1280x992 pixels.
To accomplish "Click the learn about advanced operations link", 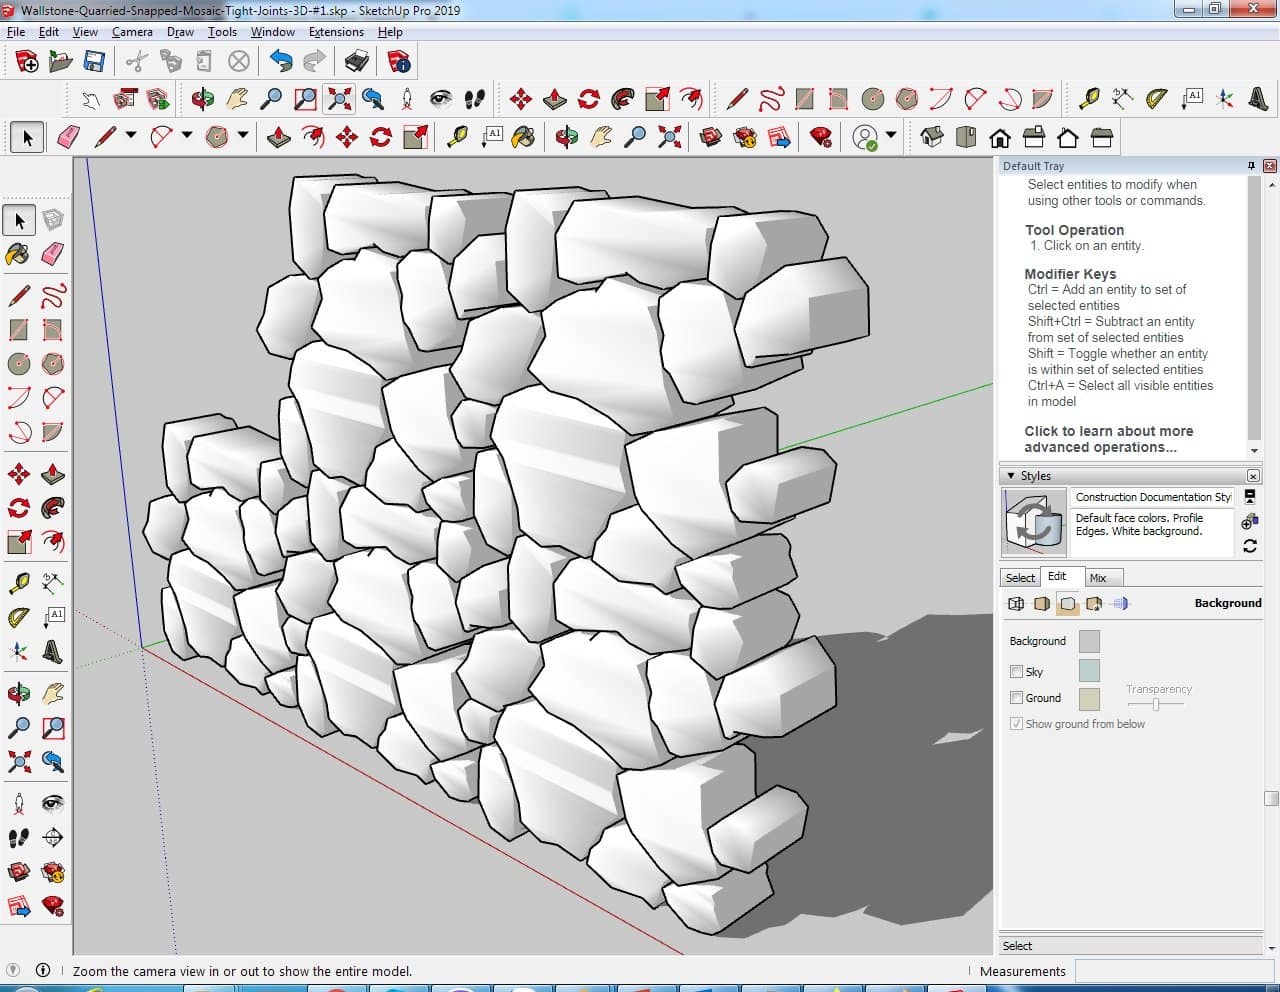I will click(x=1108, y=439).
